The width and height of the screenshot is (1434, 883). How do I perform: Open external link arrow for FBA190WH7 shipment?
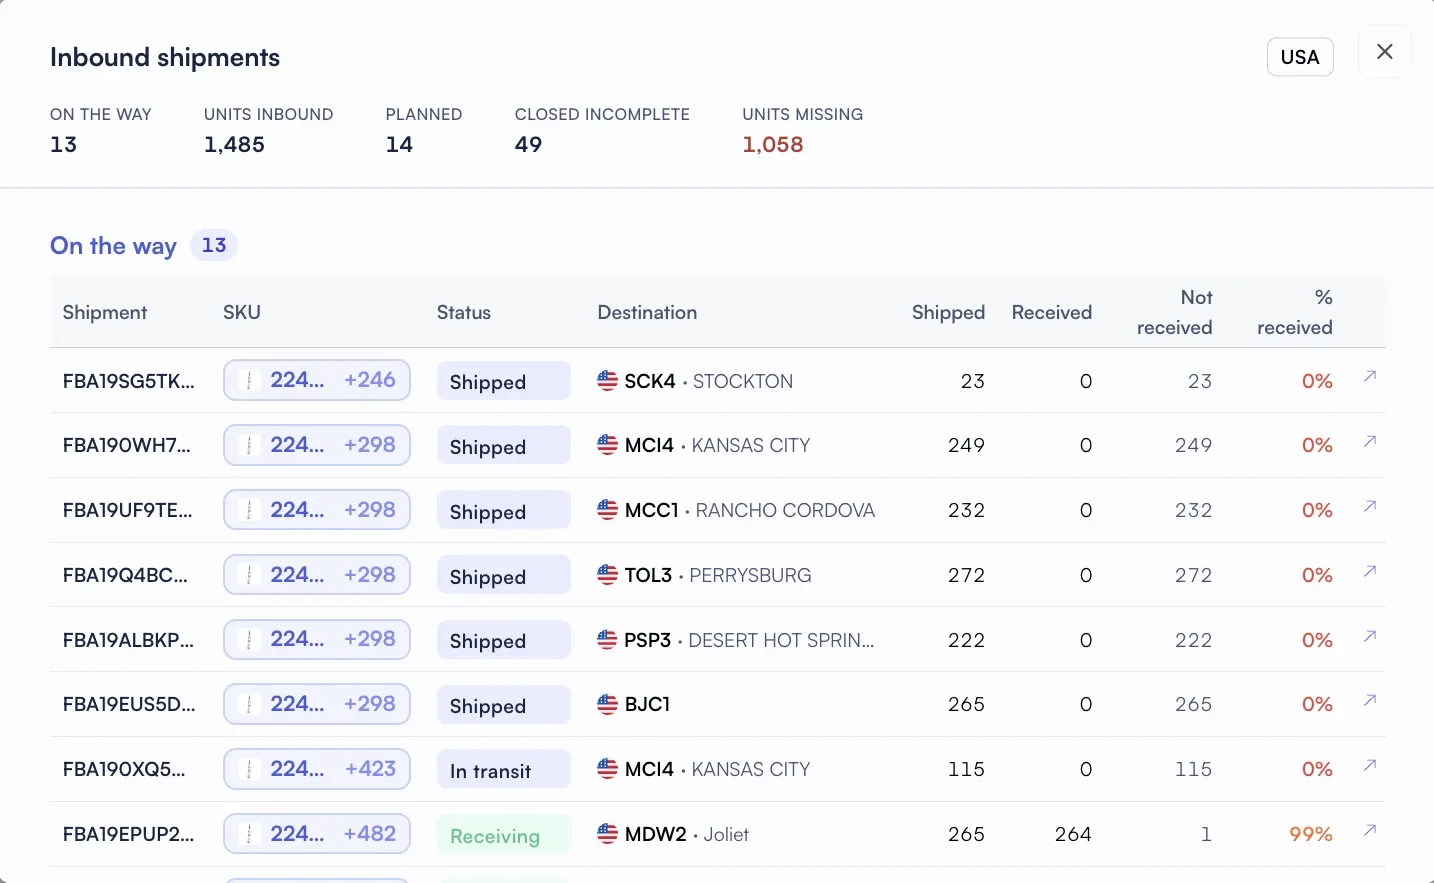tap(1370, 441)
